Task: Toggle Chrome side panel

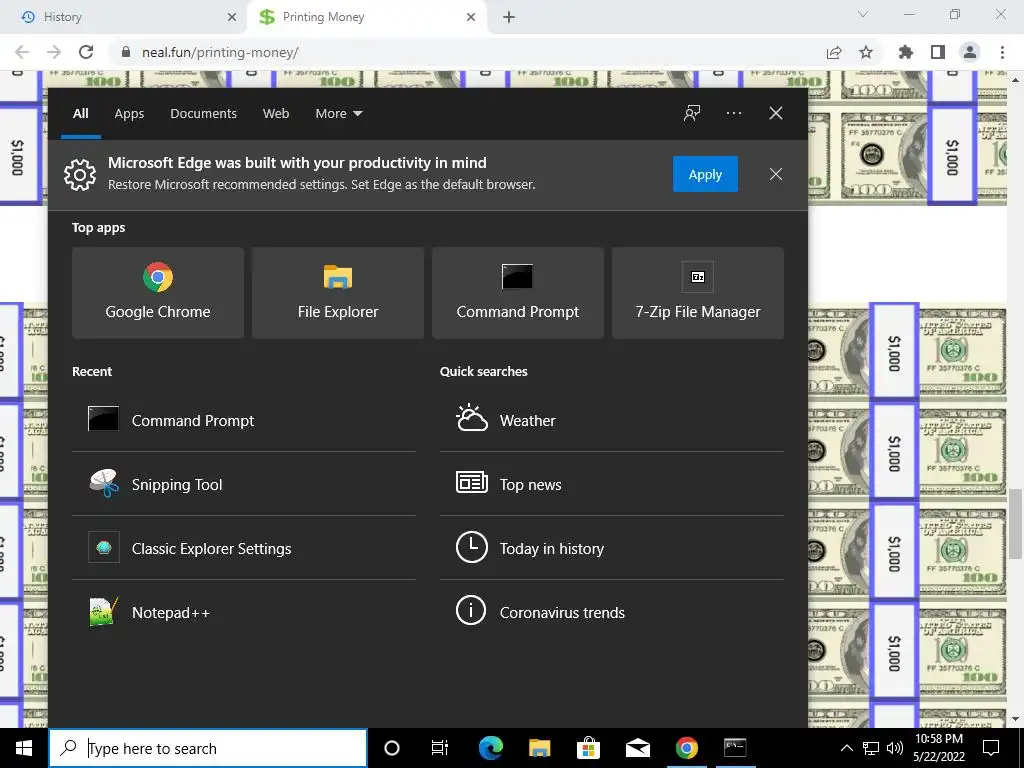Action: [938, 52]
